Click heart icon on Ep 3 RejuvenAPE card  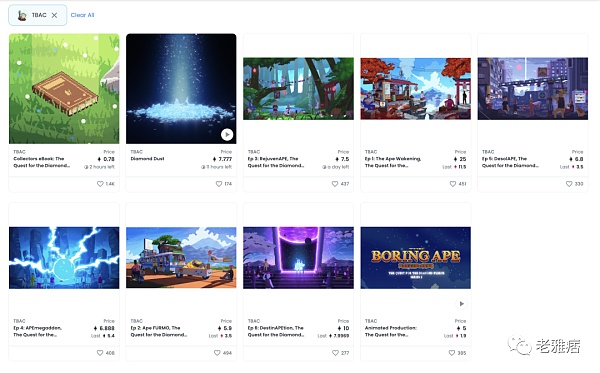click(x=335, y=184)
